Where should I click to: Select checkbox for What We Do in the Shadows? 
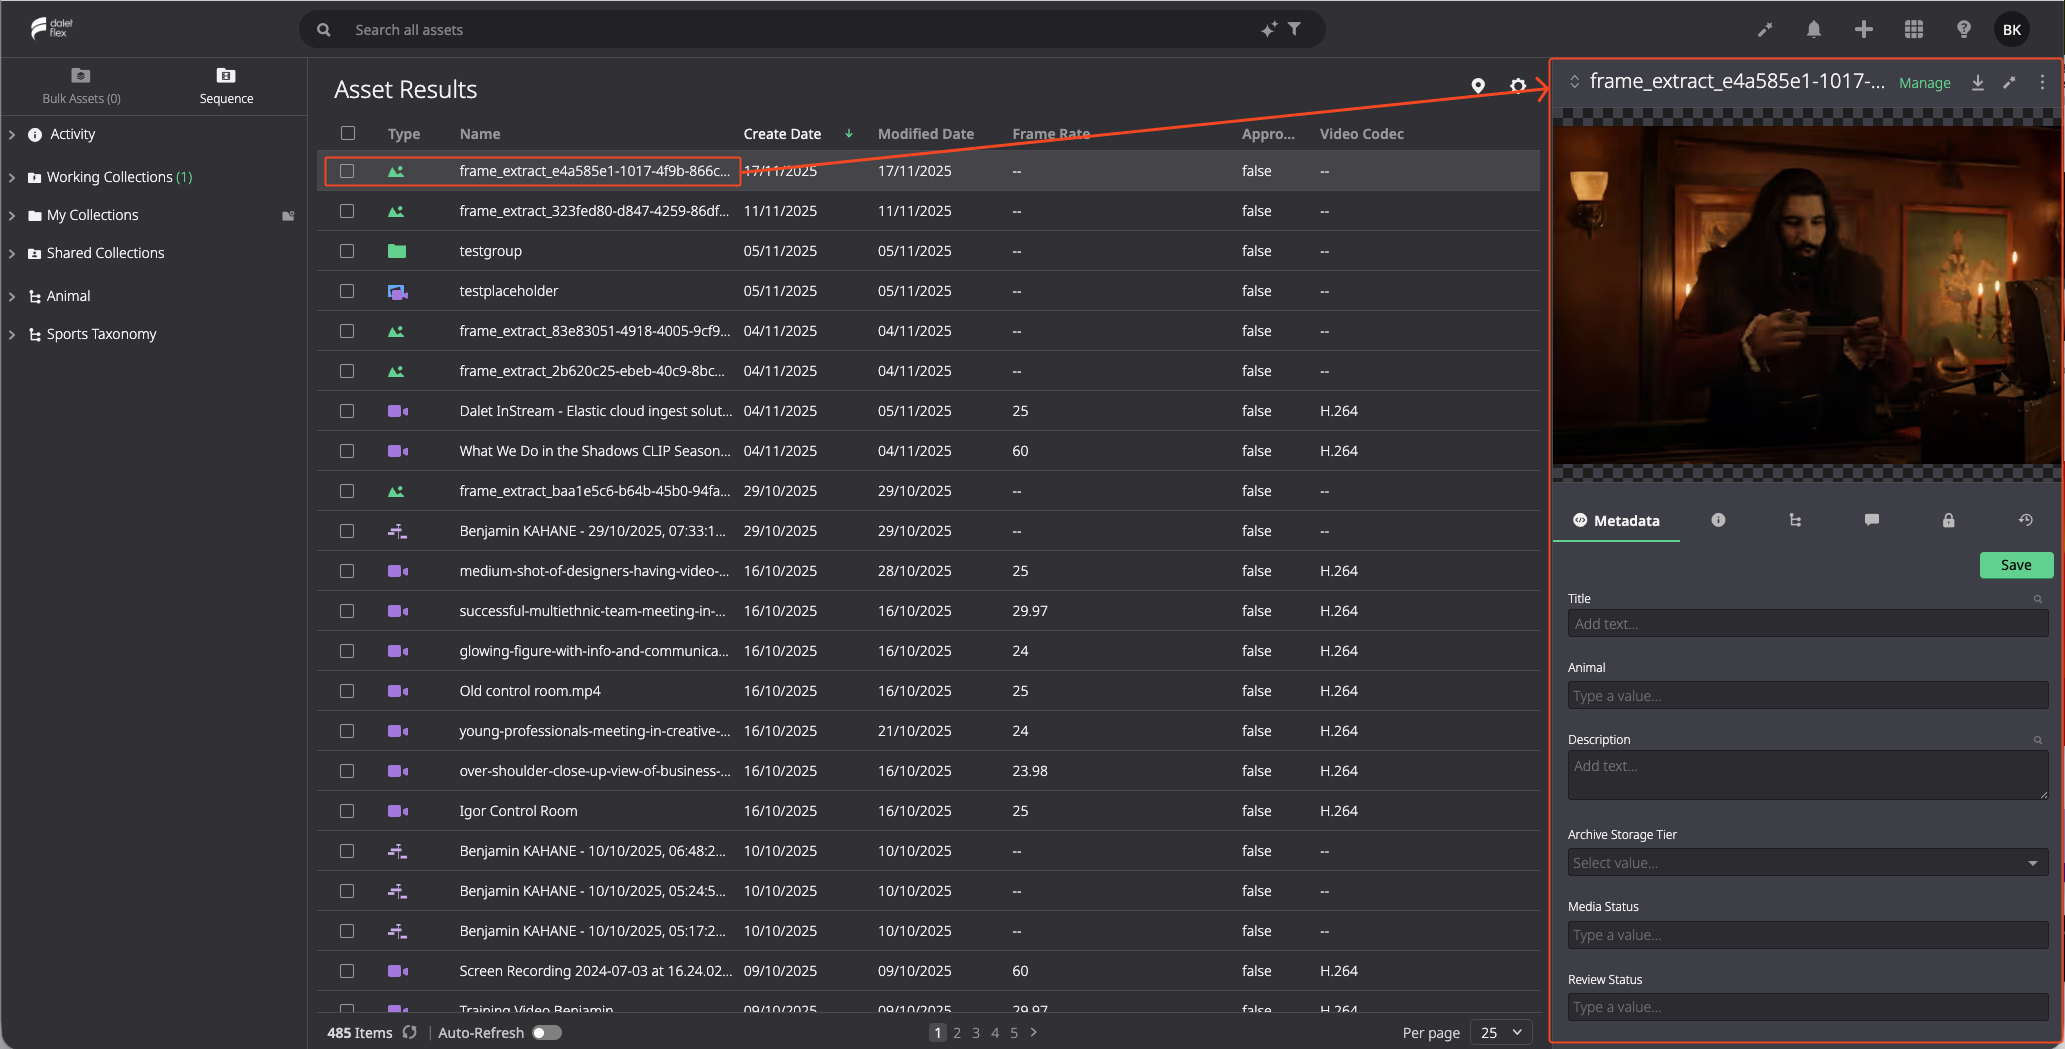click(347, 451)
